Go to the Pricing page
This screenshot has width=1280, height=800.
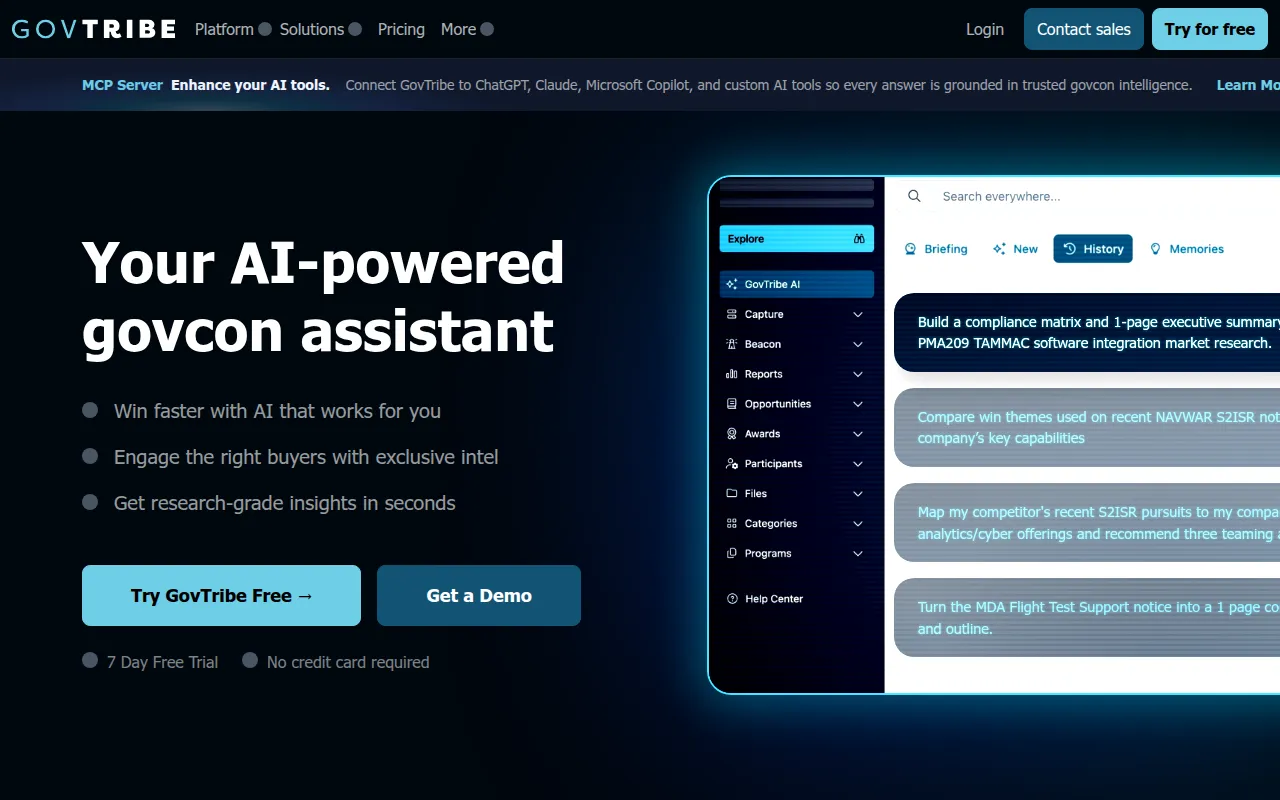[x=401, y=29]
